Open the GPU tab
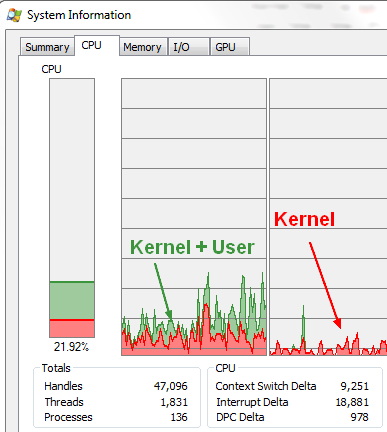Viewport: 387px width, 432px height. [x=230, y=47]
